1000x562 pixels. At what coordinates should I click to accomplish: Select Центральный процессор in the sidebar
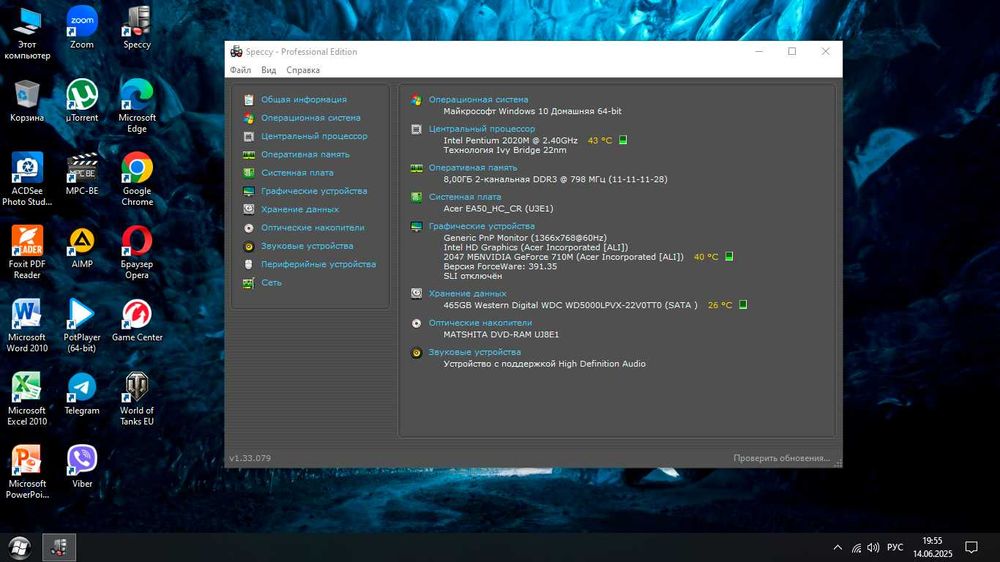coord(314,137)
